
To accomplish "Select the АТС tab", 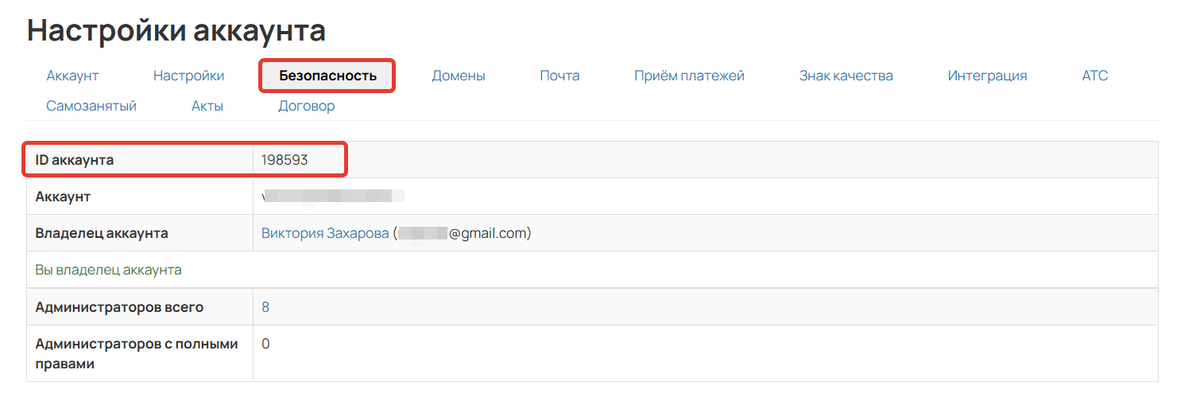I will [1094, 75].
